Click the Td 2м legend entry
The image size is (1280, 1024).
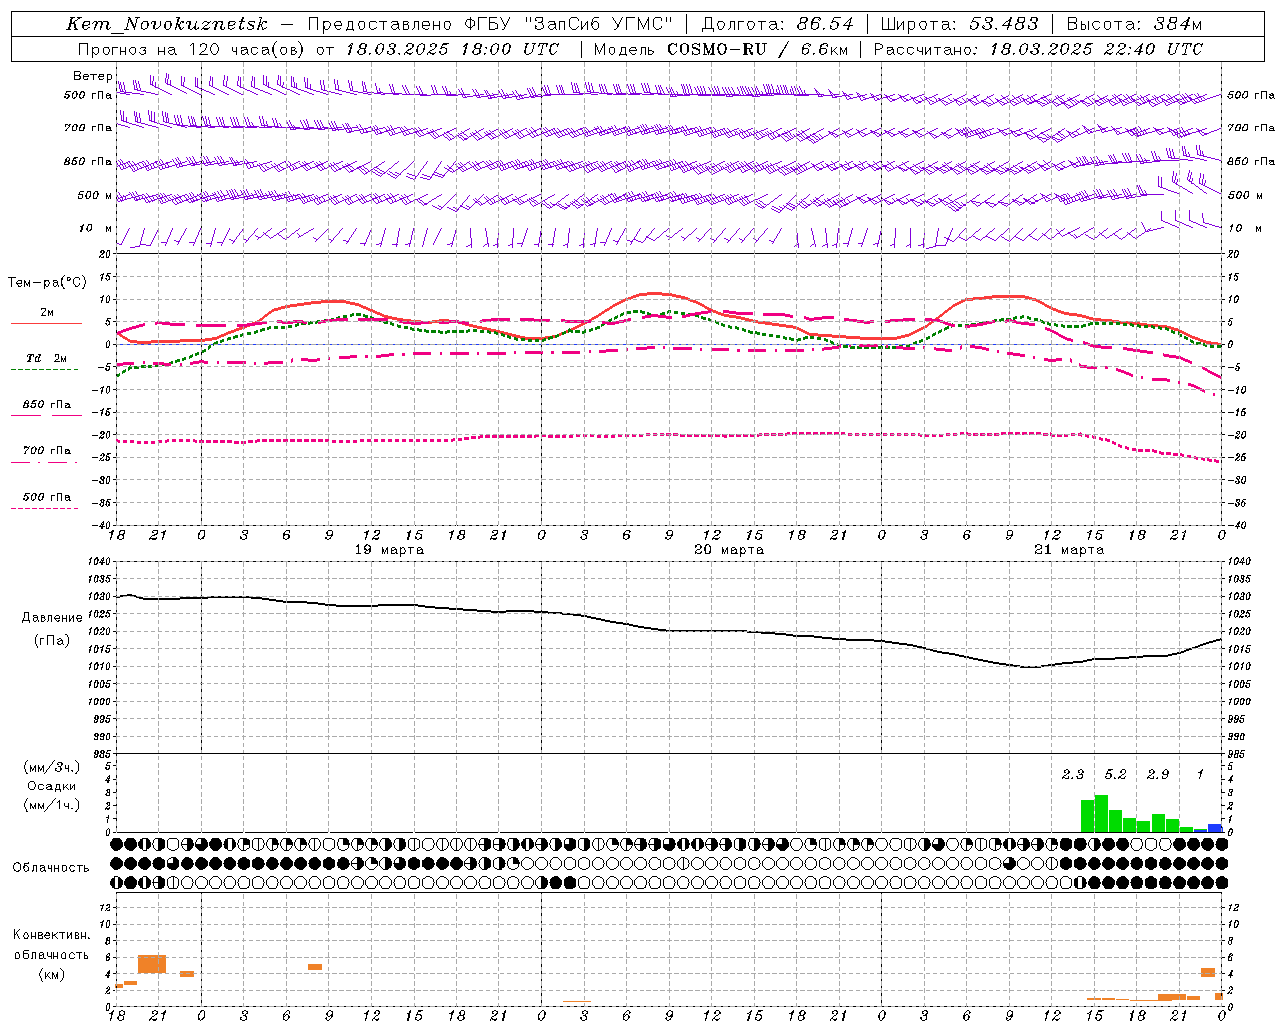(x=46, y=358)
